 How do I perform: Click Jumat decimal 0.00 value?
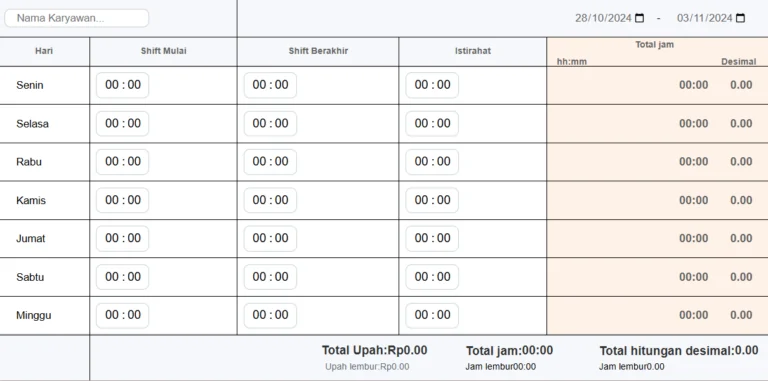click(x=741, y=238)
